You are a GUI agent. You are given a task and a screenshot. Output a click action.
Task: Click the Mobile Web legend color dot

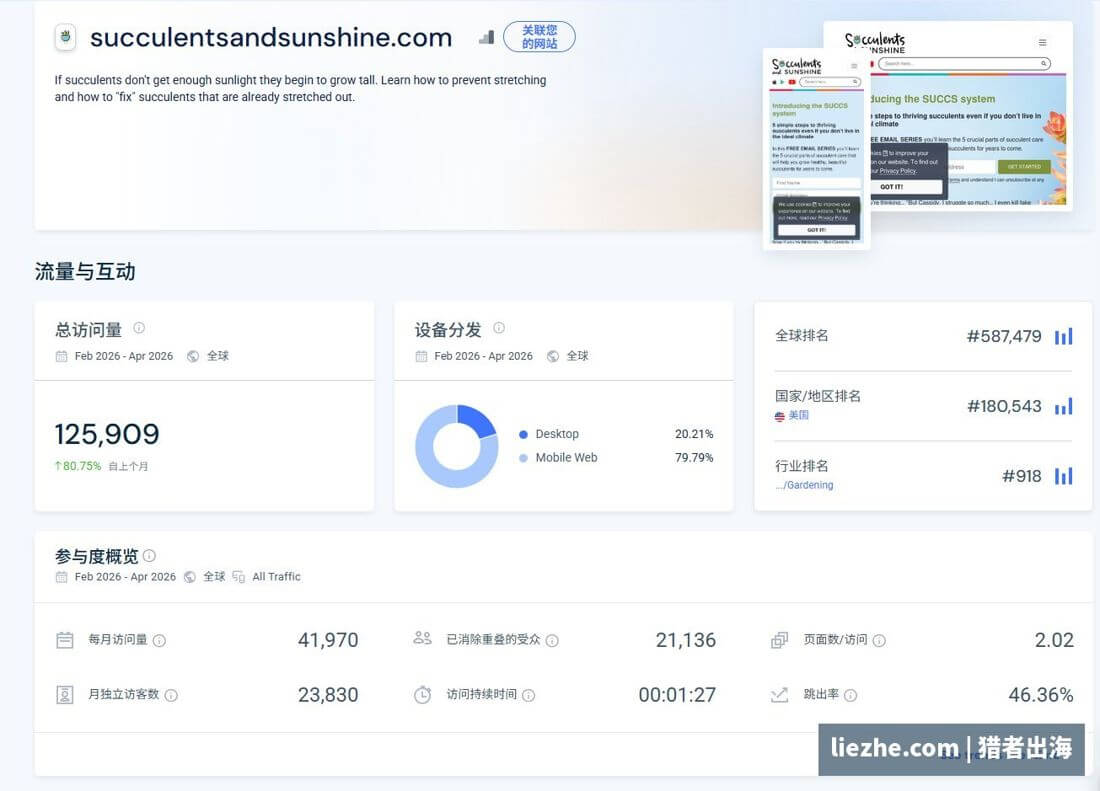click(523, 458)
